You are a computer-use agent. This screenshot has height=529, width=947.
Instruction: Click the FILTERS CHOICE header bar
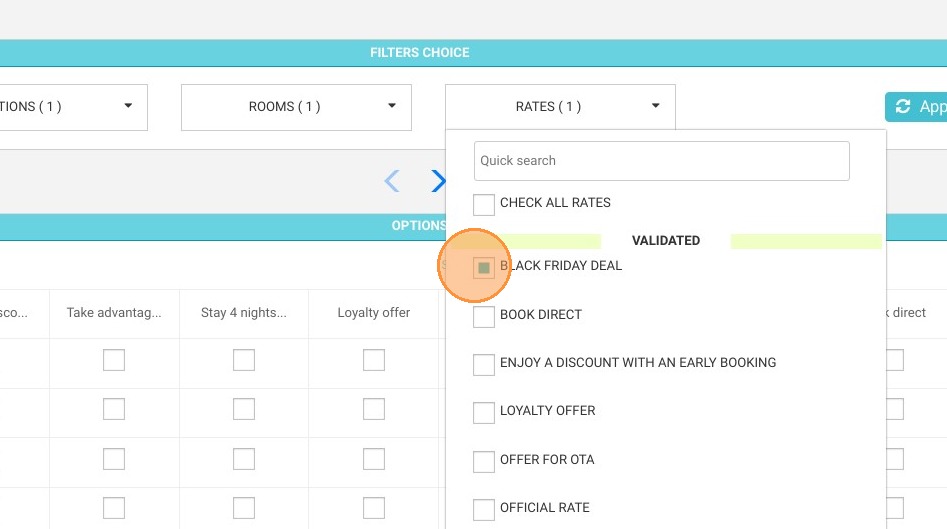pyautogui.click(x=474, y=53)
